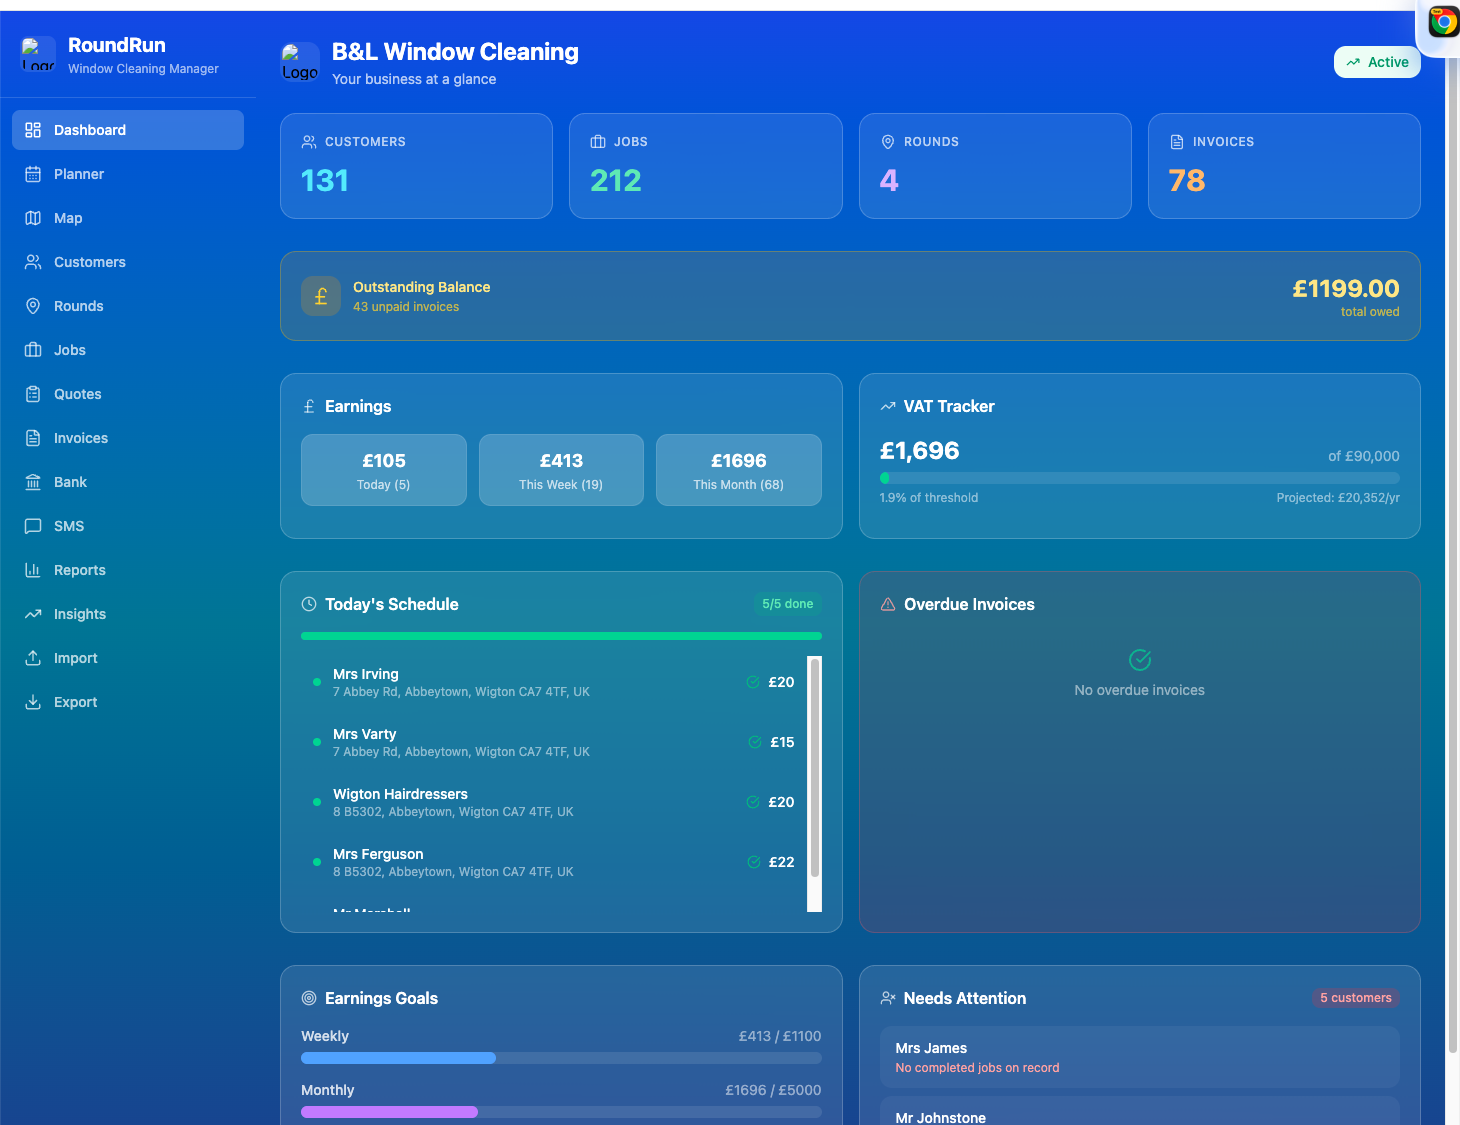Click the Rounds pin icon in sidebar

click(x=33, y=306)
